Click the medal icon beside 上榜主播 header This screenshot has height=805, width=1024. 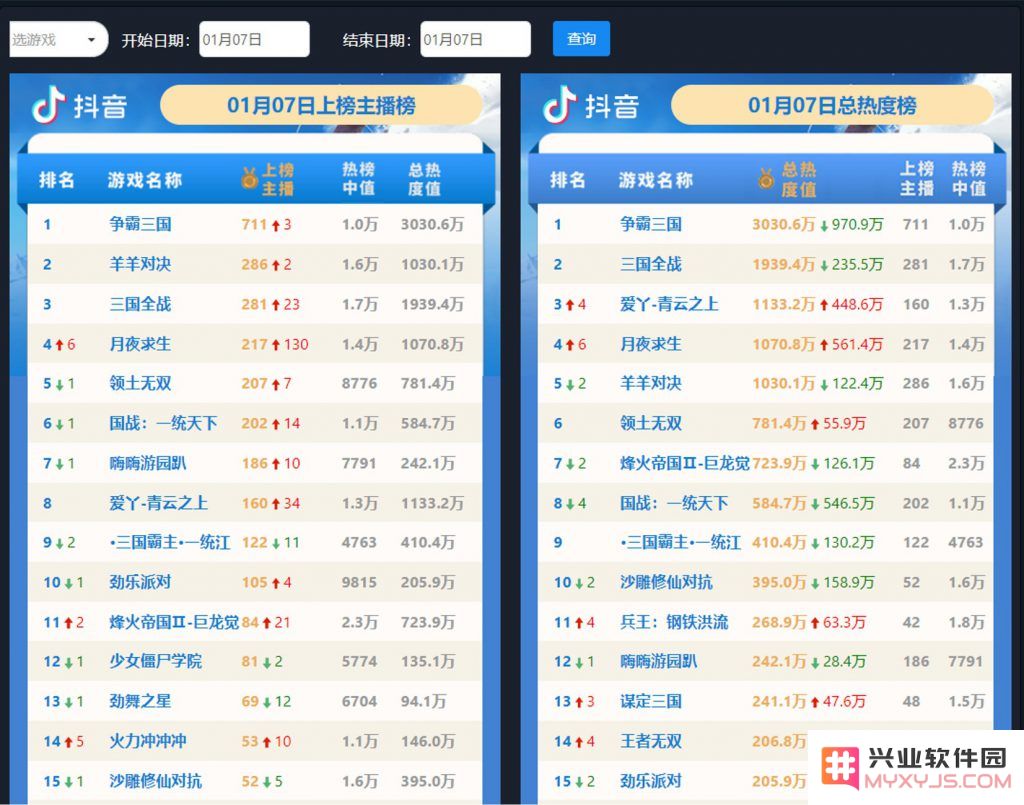click(x=249, y=178)
